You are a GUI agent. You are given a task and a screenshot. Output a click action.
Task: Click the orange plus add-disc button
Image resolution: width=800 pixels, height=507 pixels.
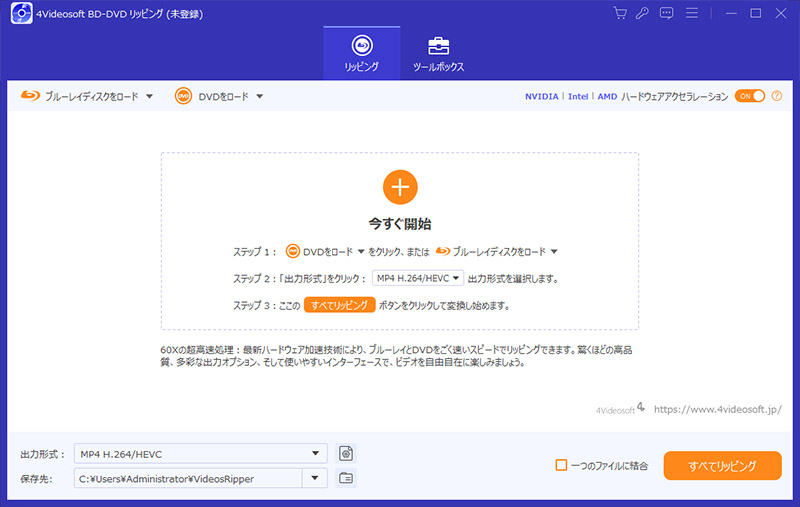click(400, 187)
